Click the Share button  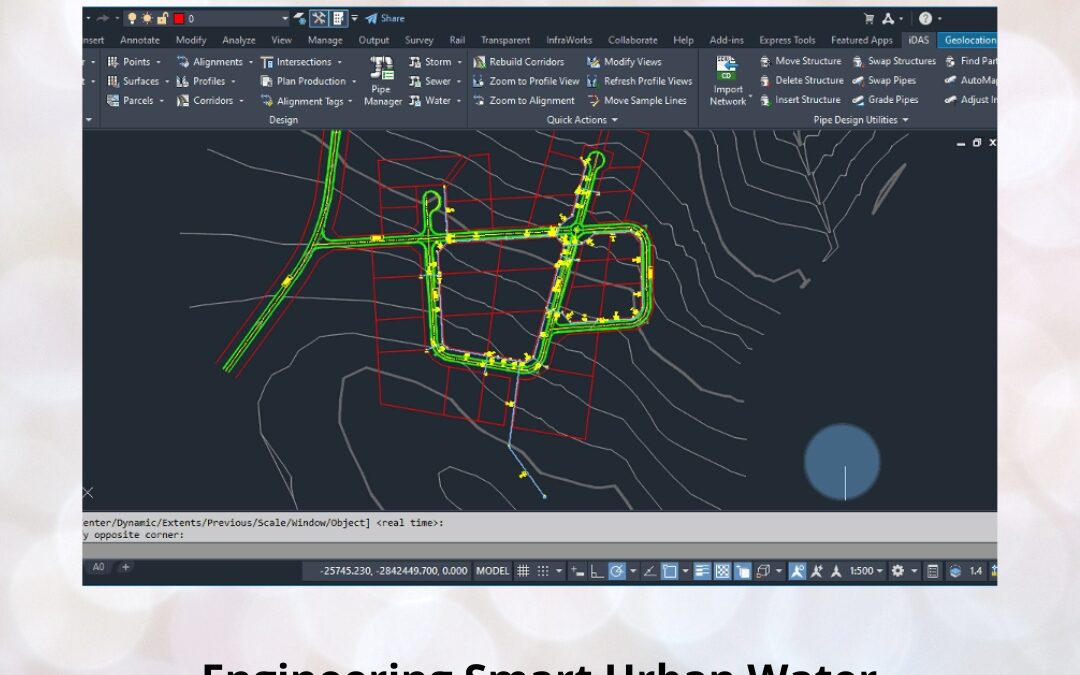[385, 17]
